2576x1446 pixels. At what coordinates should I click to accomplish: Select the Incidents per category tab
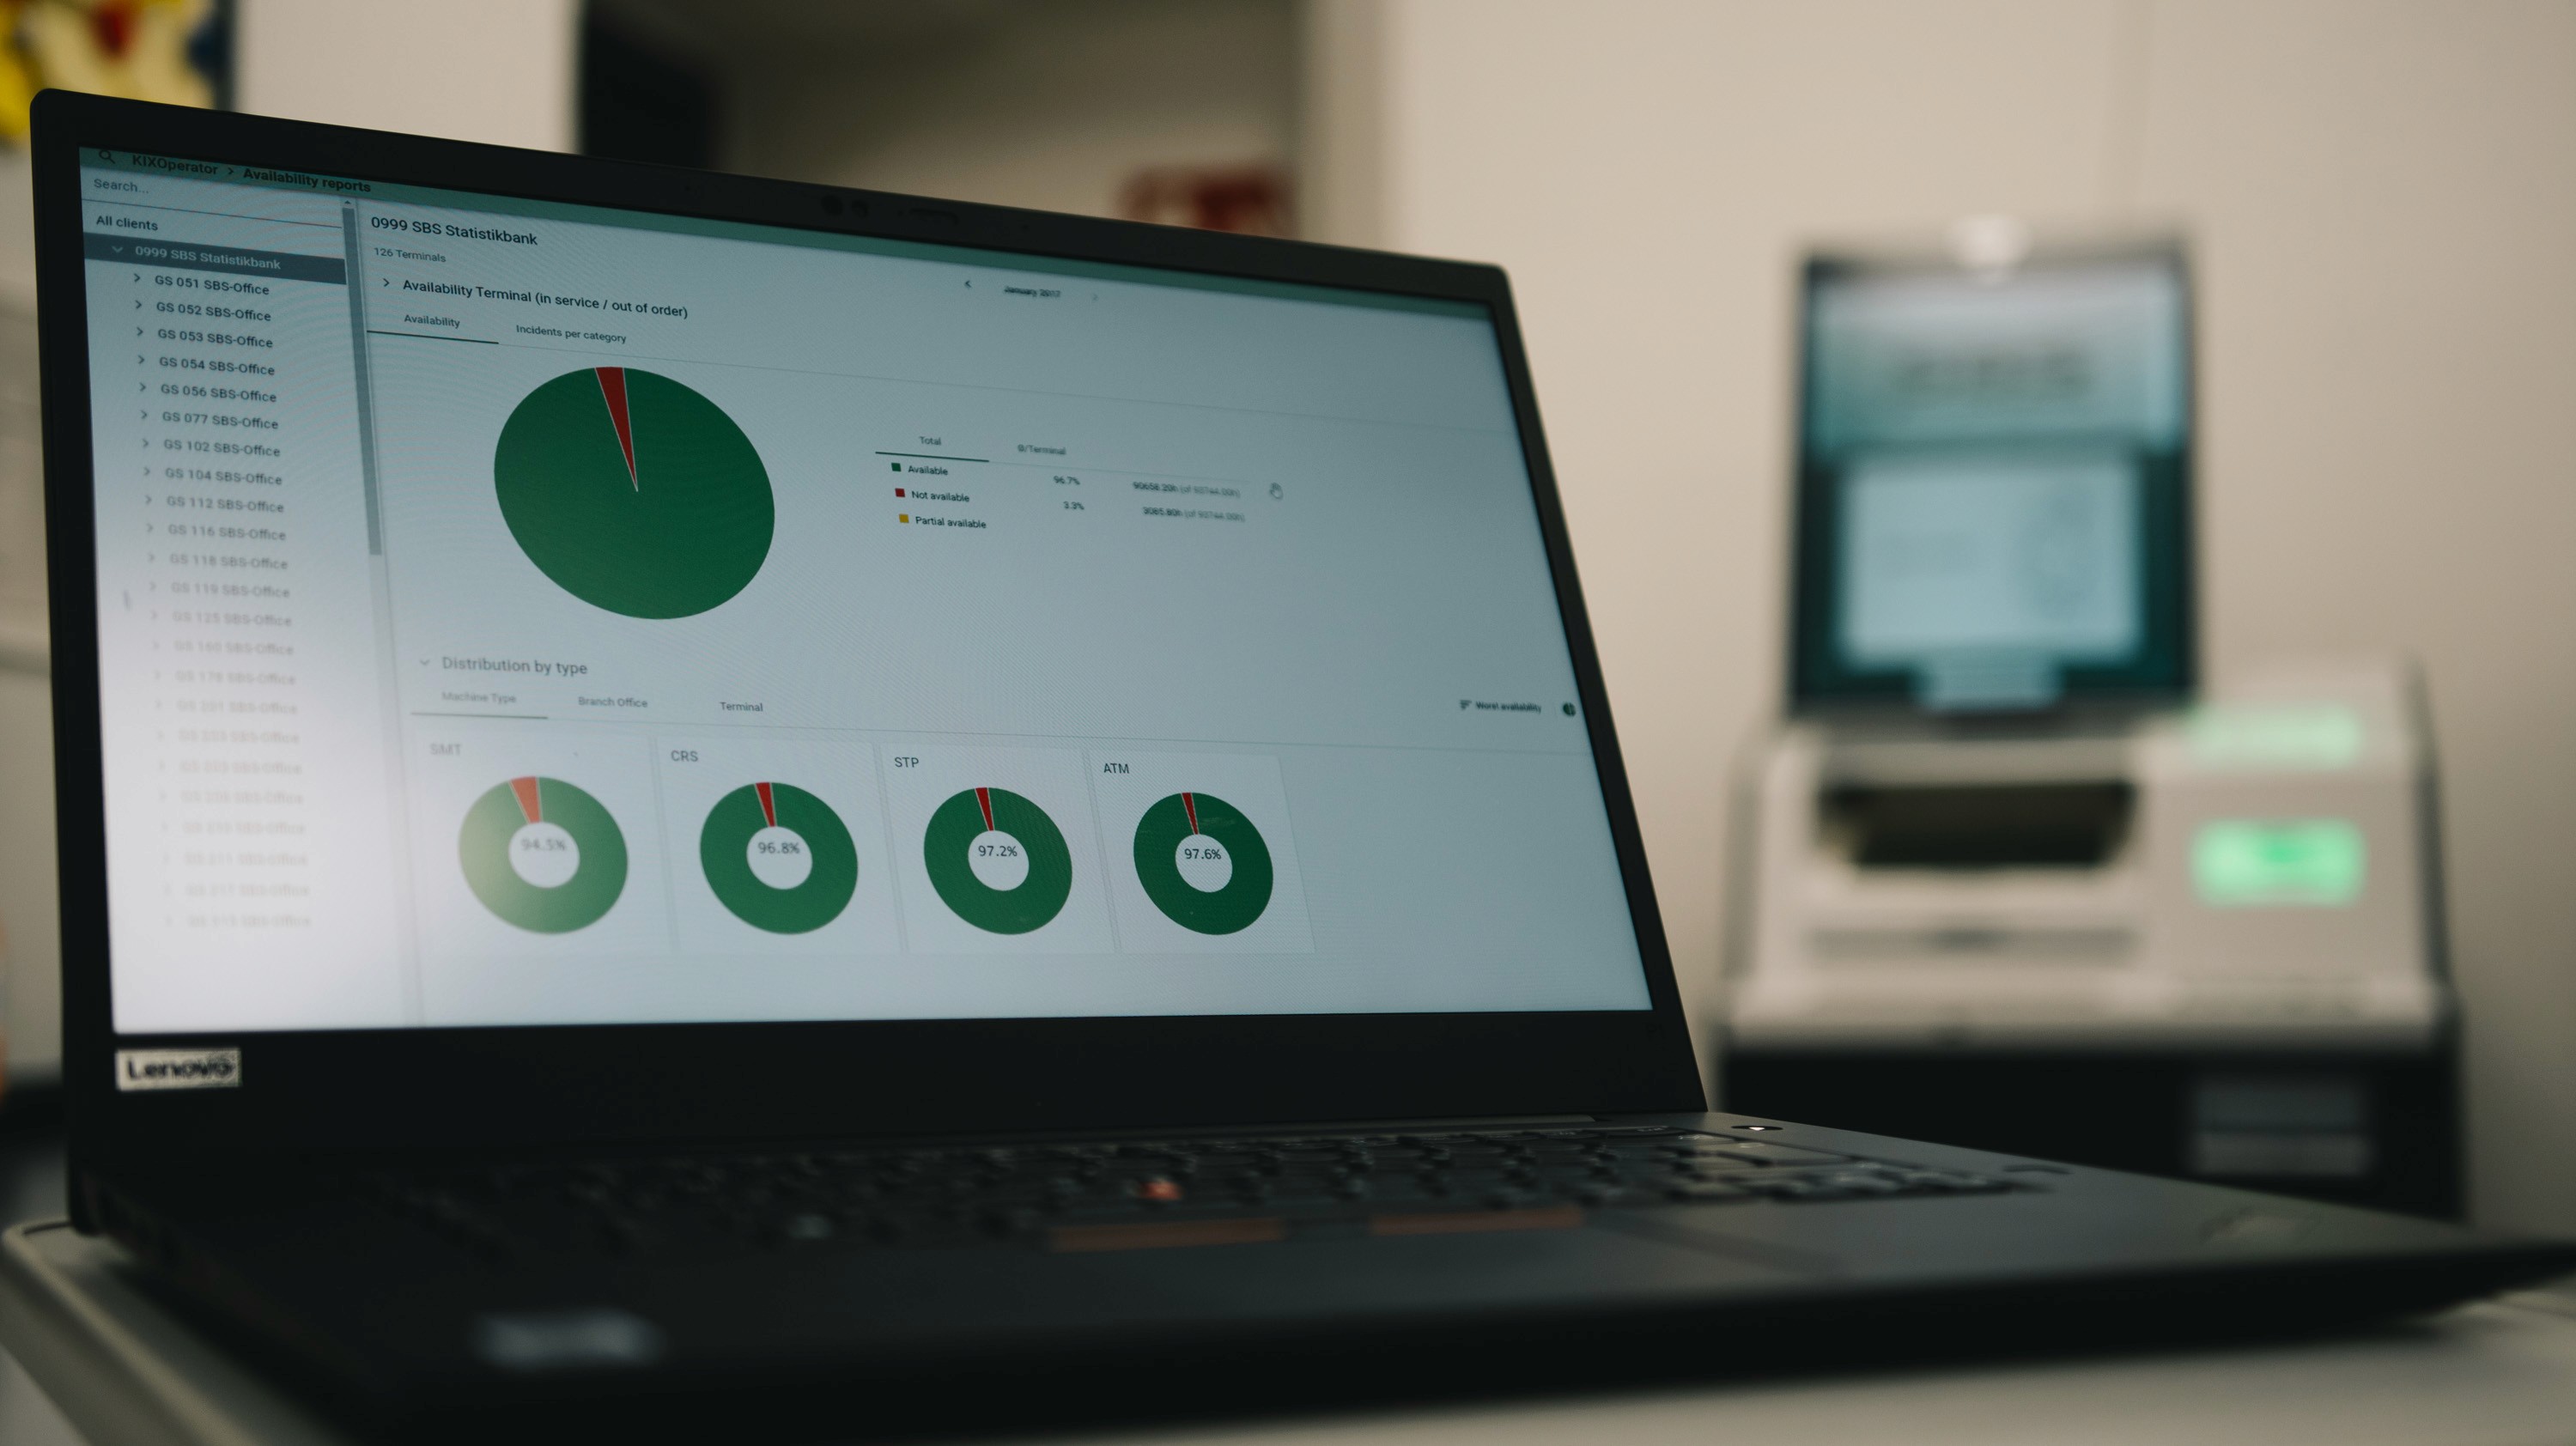tap(549, 340)
